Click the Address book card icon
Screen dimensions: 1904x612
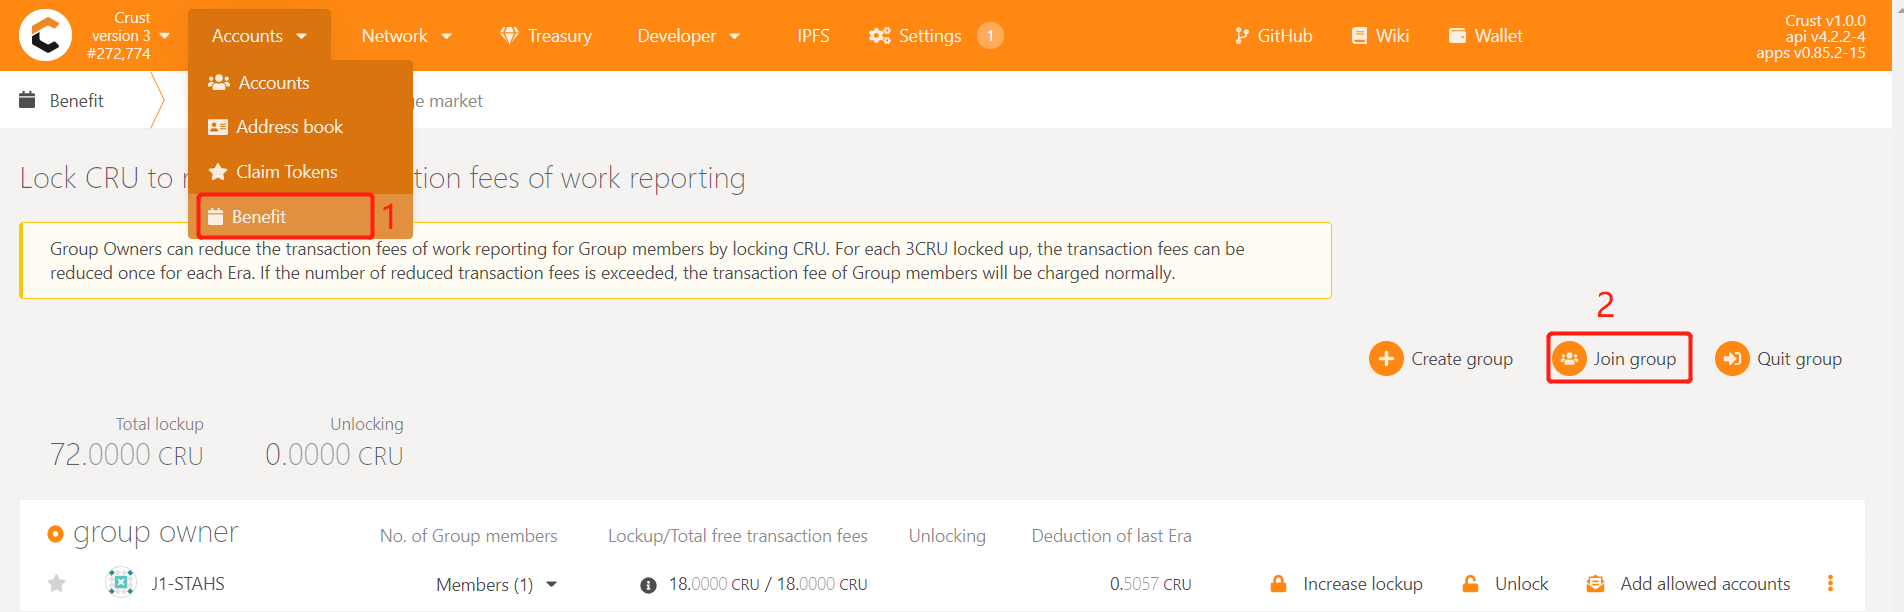click(x=217, y=127)
